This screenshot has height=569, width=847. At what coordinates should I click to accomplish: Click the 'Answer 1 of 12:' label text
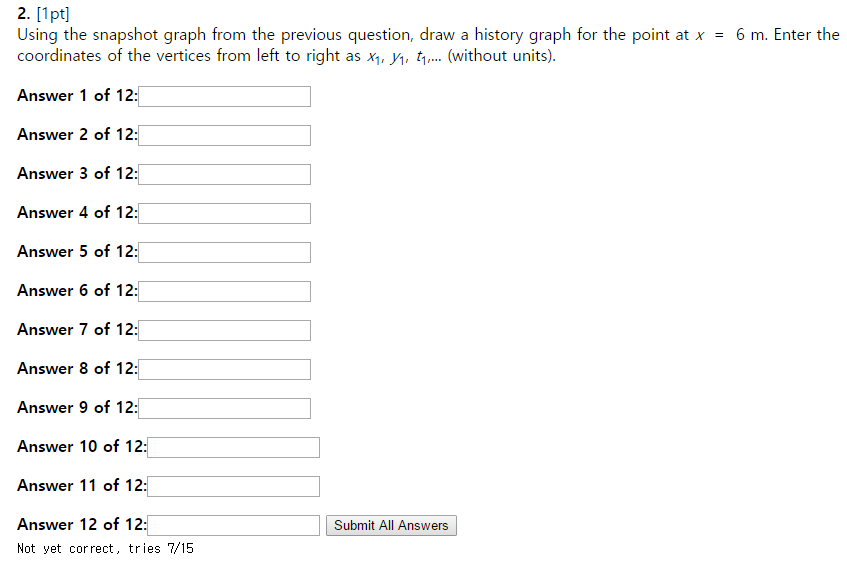[x=77, y=96]
